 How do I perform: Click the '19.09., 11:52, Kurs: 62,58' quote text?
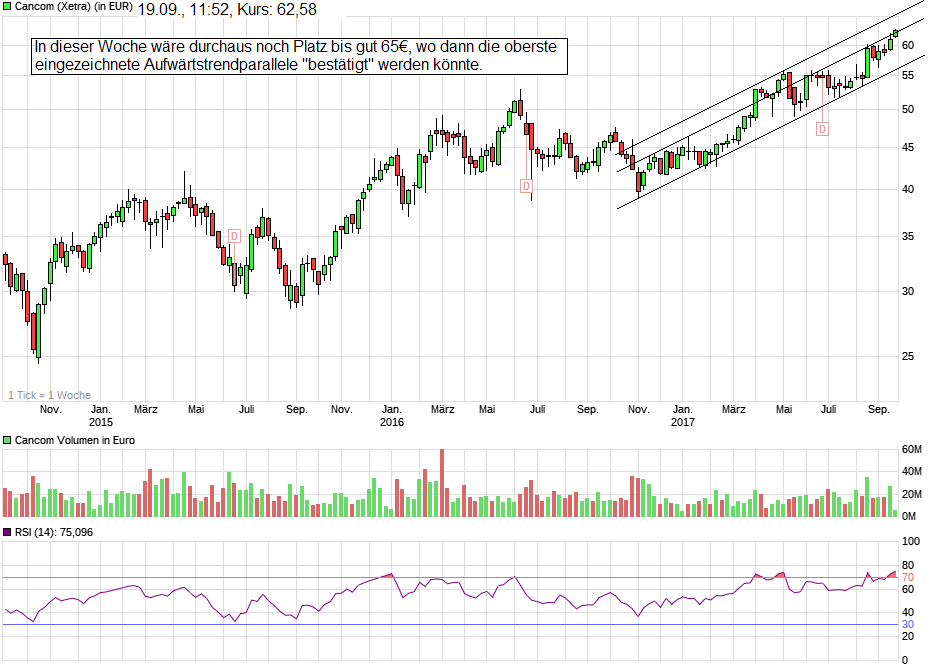[227, 10]
